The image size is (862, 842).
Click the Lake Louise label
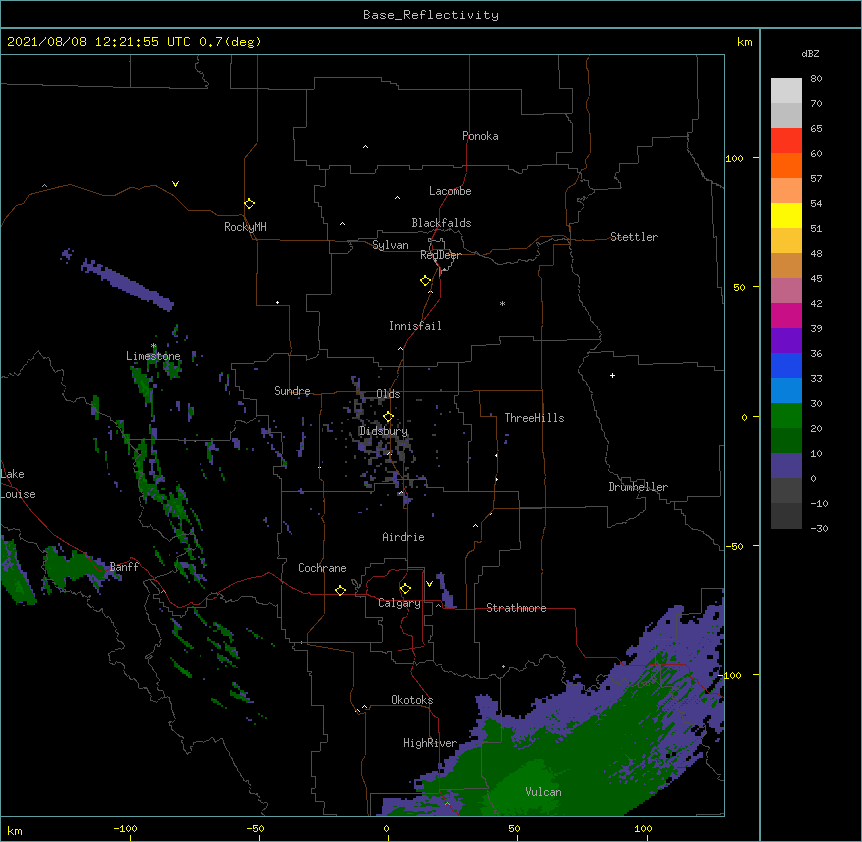(18, 484)
